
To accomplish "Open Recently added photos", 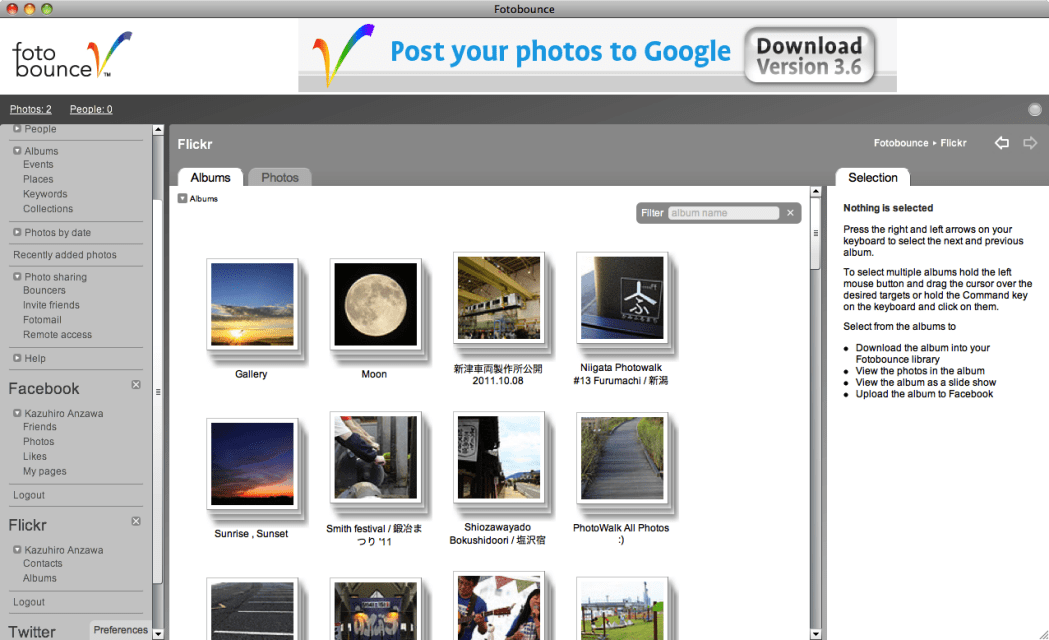I will 65,255.
